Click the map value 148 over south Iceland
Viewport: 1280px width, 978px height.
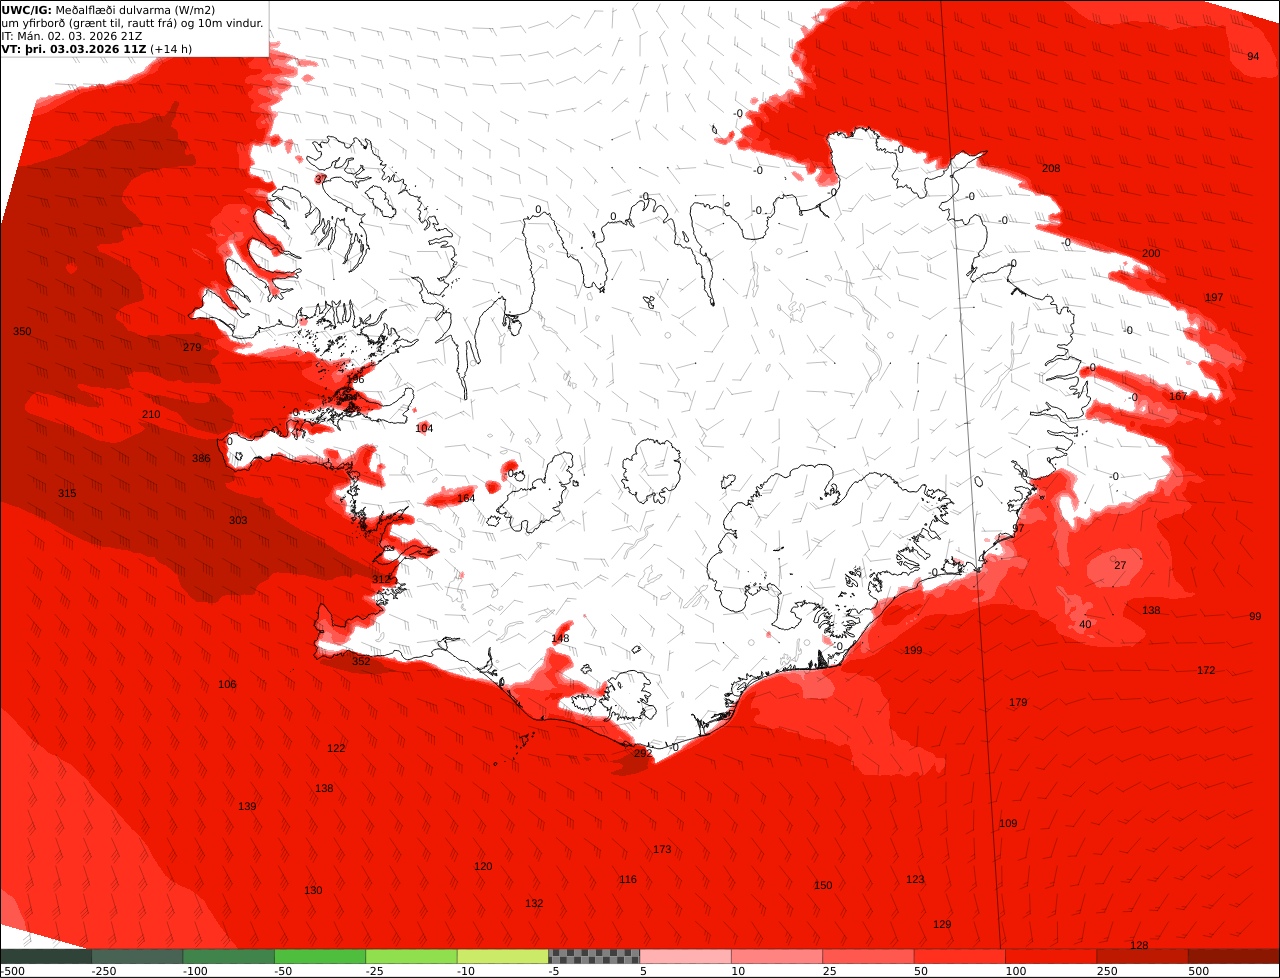pyautogui.click(x=560, y=638)
